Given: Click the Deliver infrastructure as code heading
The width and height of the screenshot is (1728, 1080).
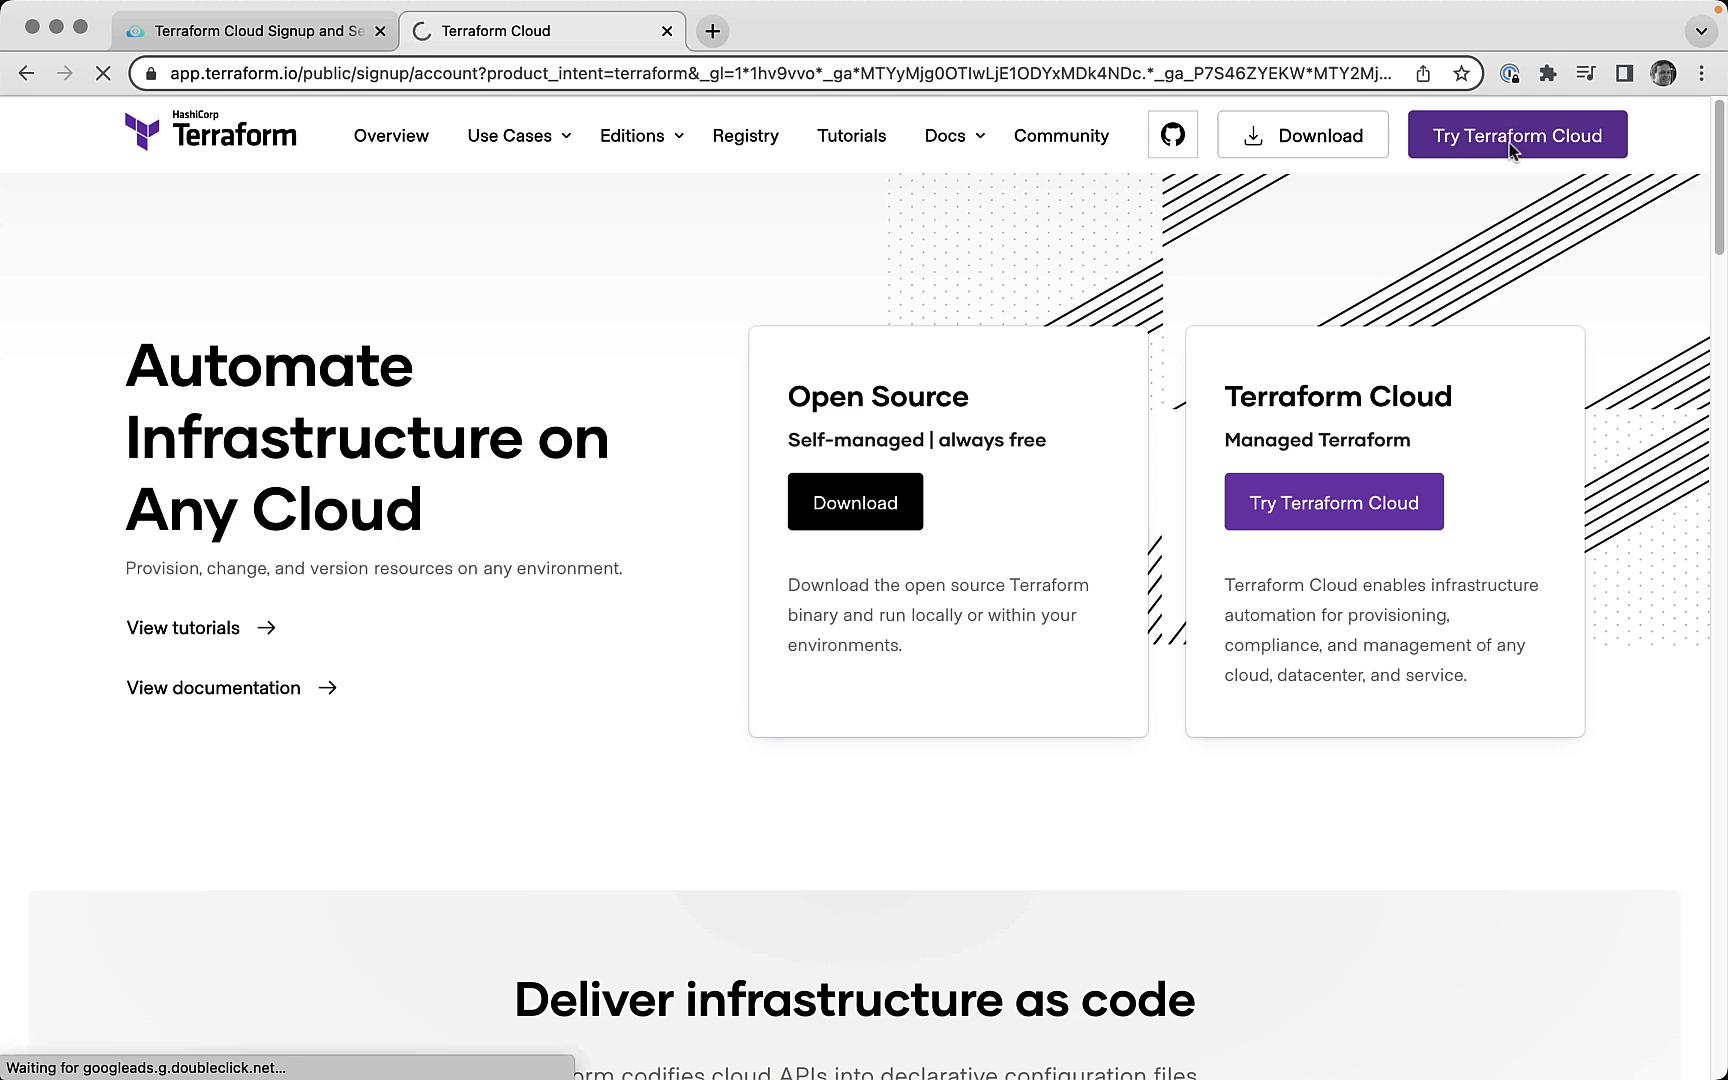Looking at the screenshot, I should pos(855,999).
